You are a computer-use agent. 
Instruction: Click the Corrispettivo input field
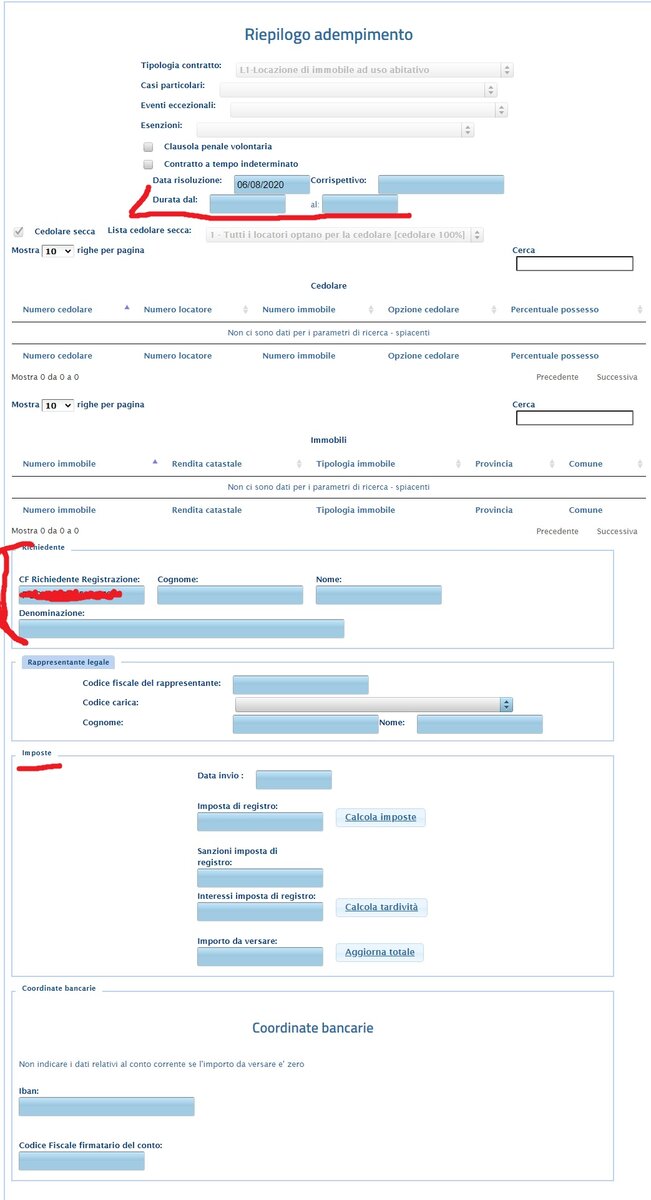pos(441,184)
